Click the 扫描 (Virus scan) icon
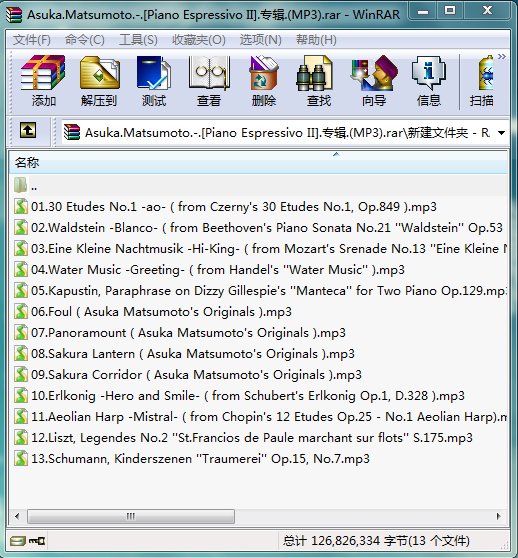This screenshot has width=518, height=558. 482,81
